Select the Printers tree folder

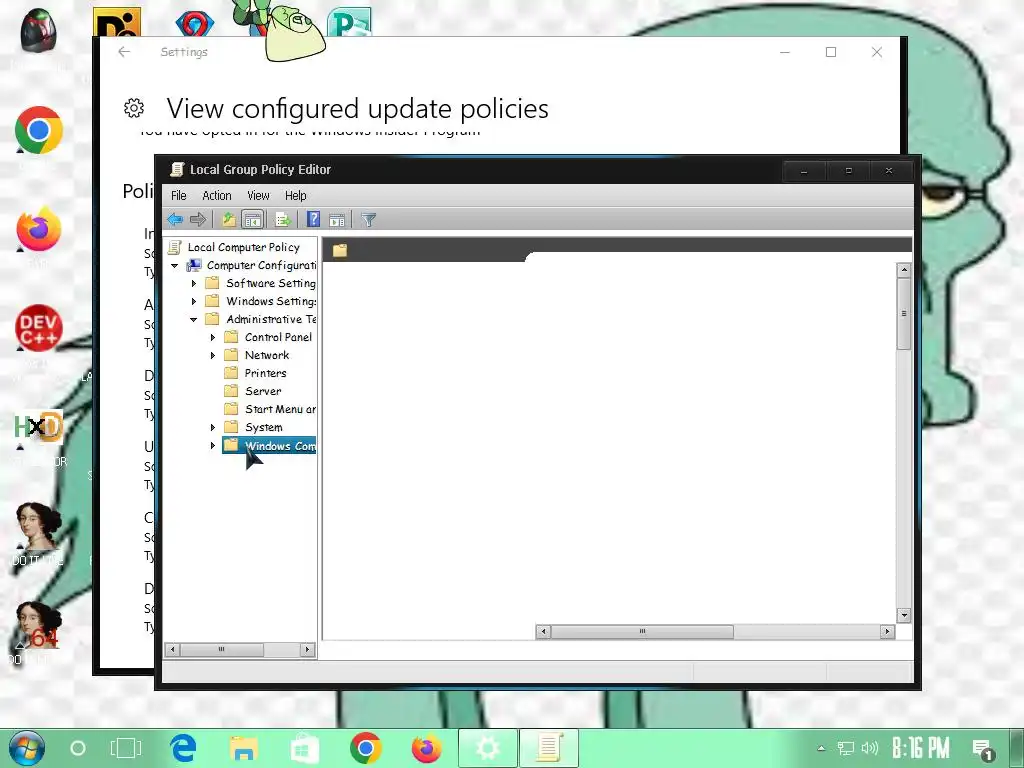265,373
